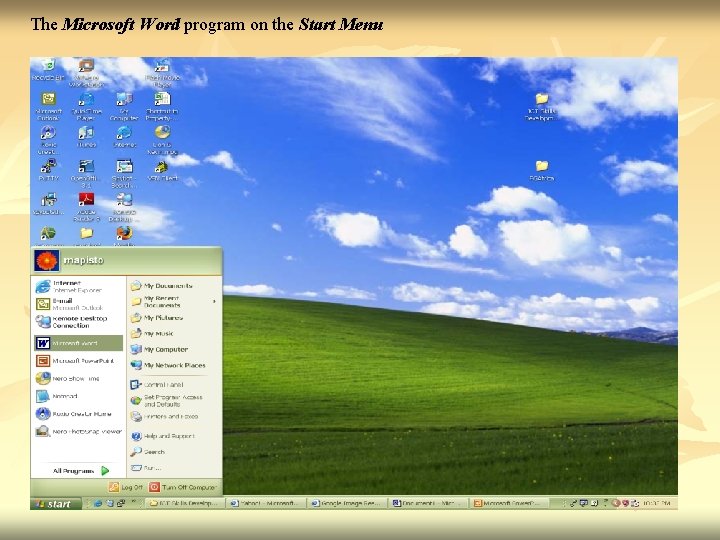Open Internet Explorer desktop shortcut

(124, 136)
